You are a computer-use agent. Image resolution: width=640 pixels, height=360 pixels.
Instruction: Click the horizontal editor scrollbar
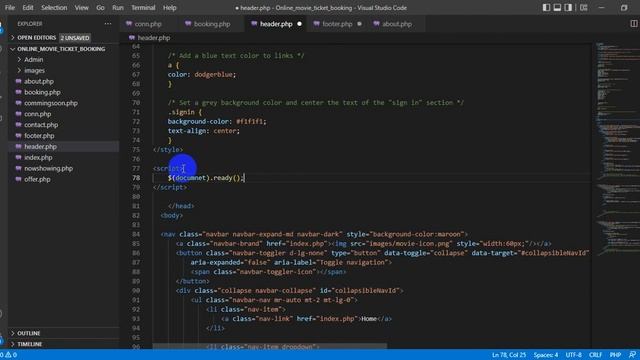click(x=269, y=346)
